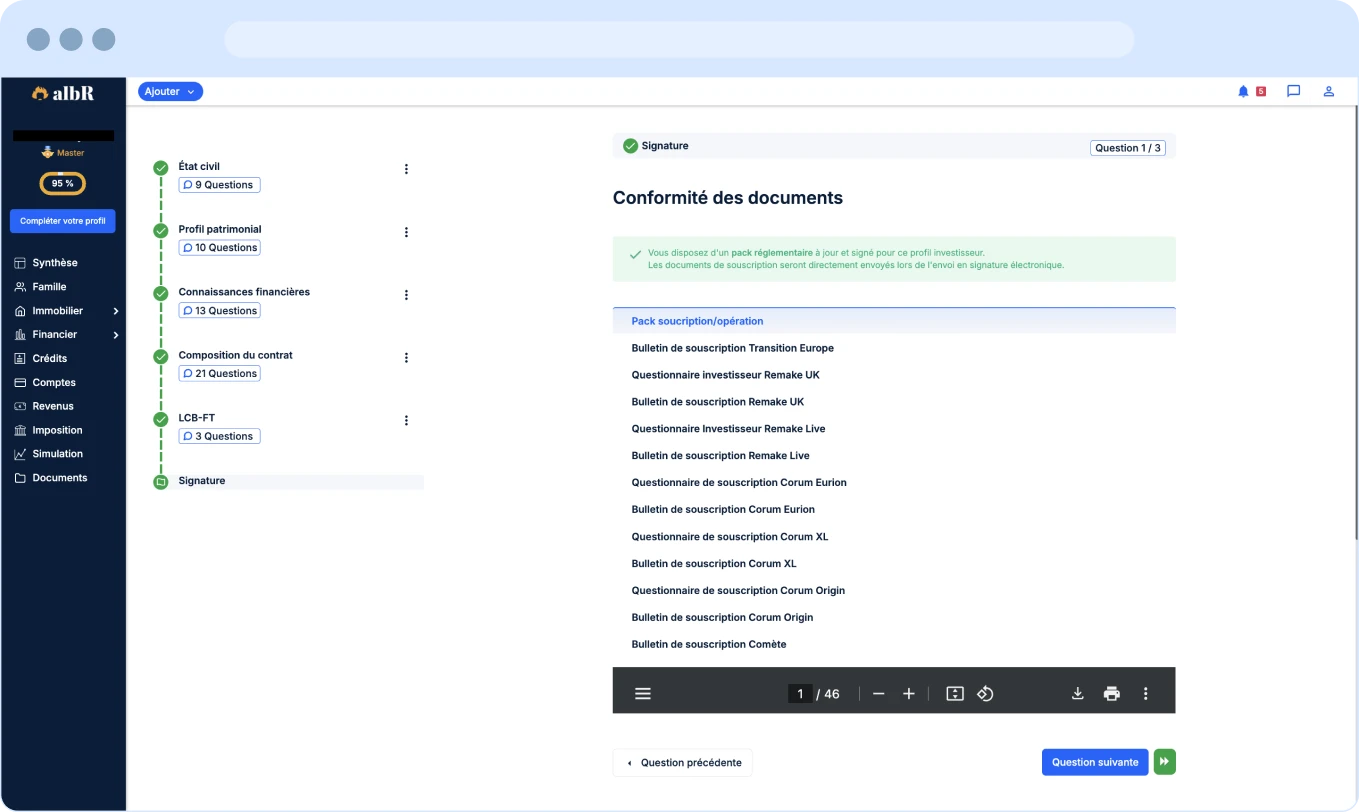Print the PDF document
Screen dimensions: 1360x812
(1111, 693)
